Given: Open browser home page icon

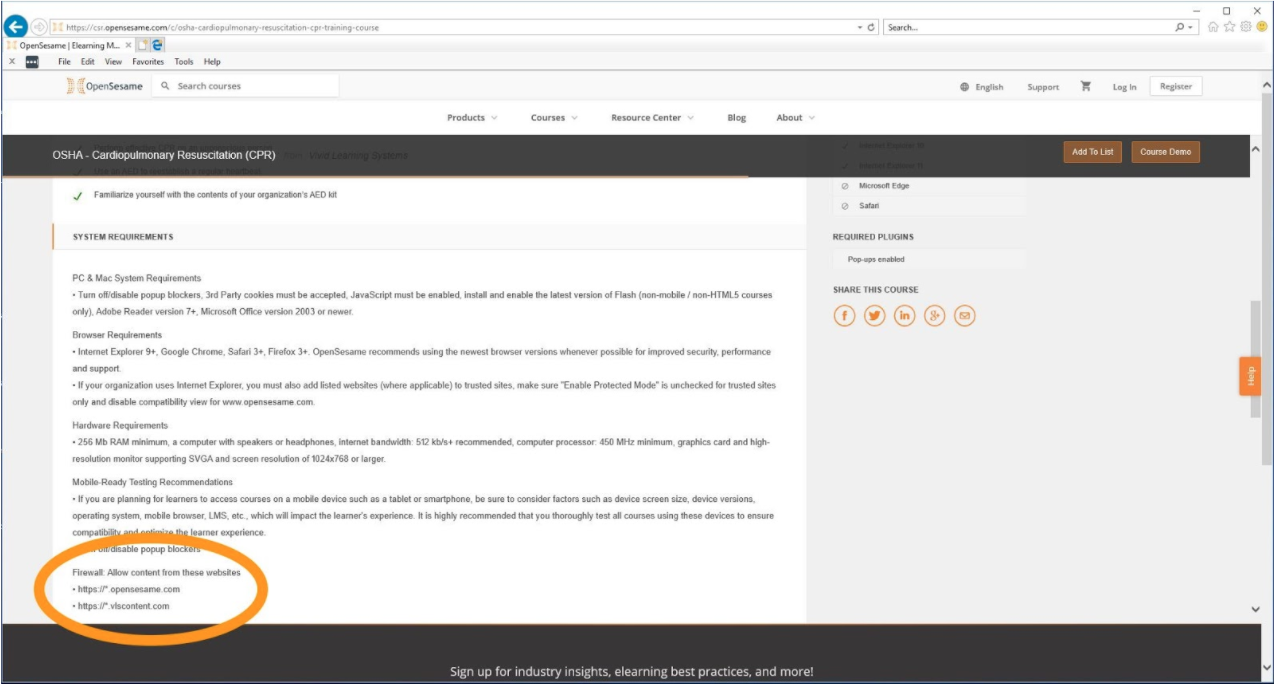Looking at the screenshot, I should pyautogui.click(x=1213, y=27).
